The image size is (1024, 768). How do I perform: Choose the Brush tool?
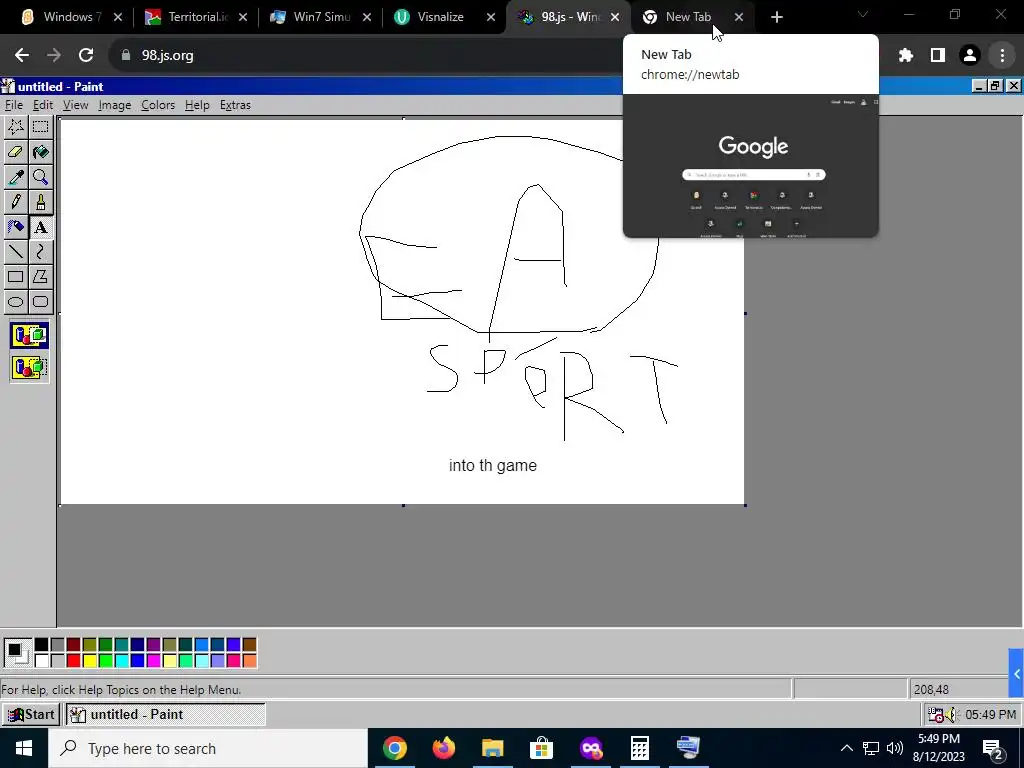[40, 202]
